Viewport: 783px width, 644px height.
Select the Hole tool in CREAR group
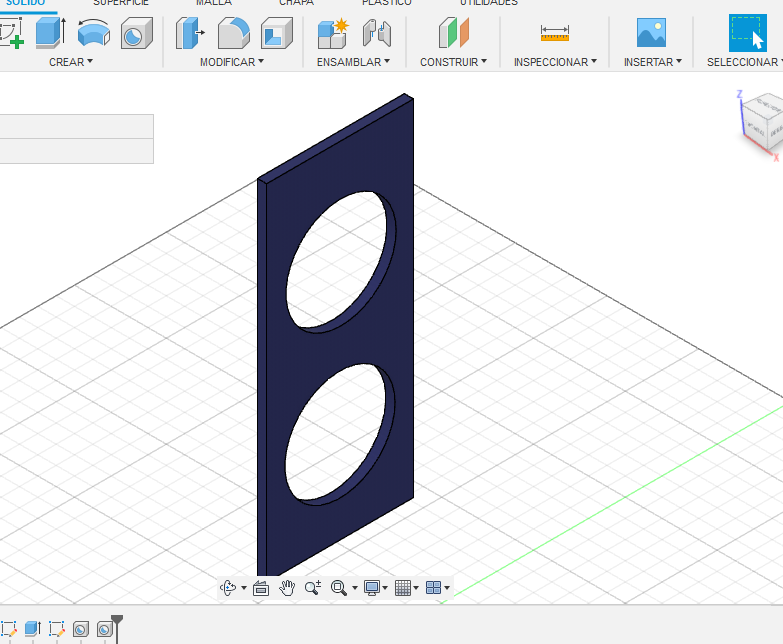136,33
